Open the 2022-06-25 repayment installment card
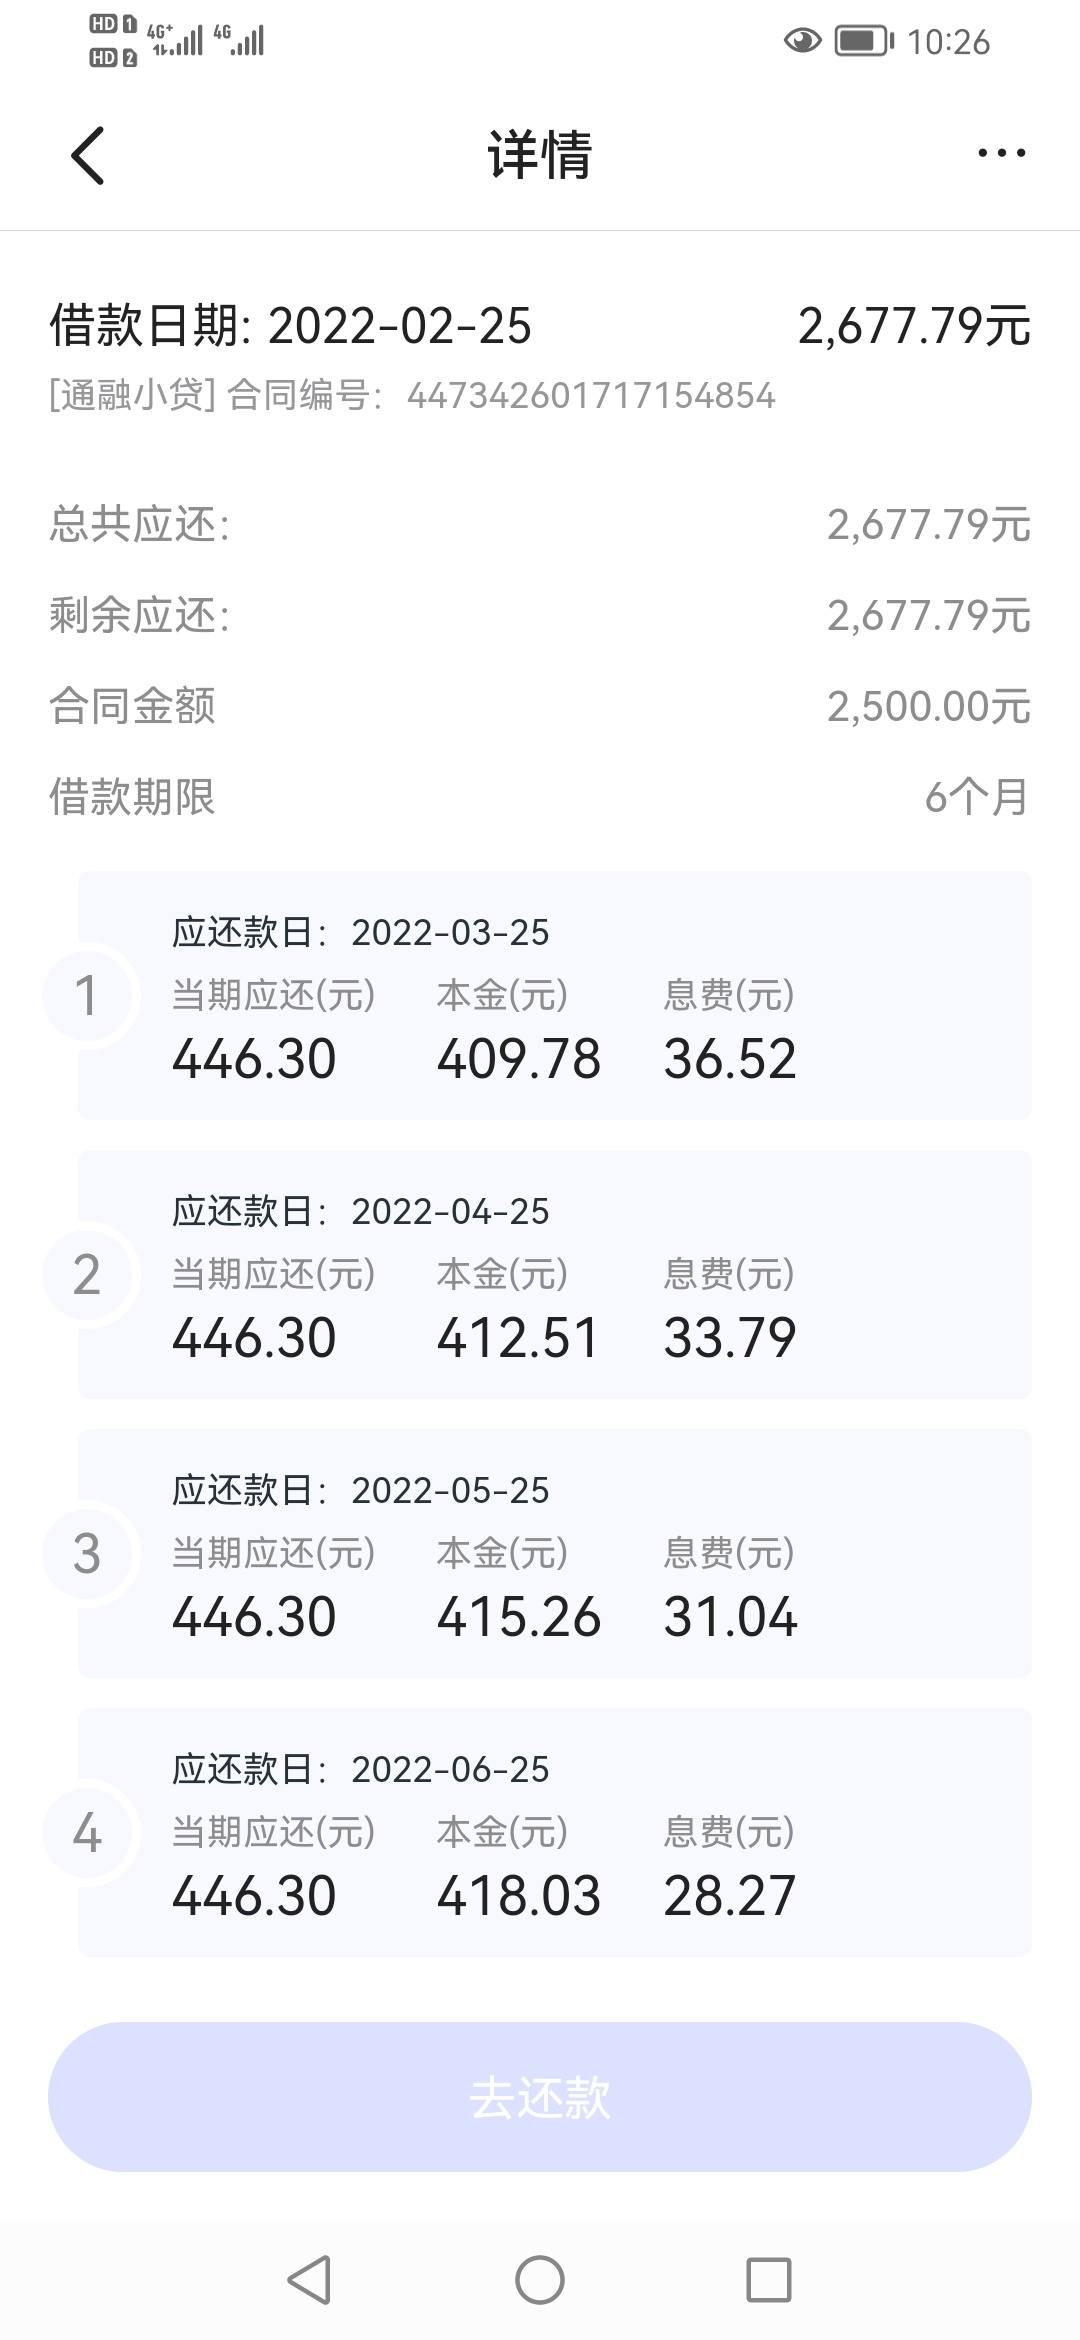This screenshot has height=2340, width=1080. click(x=555, y=1833)
